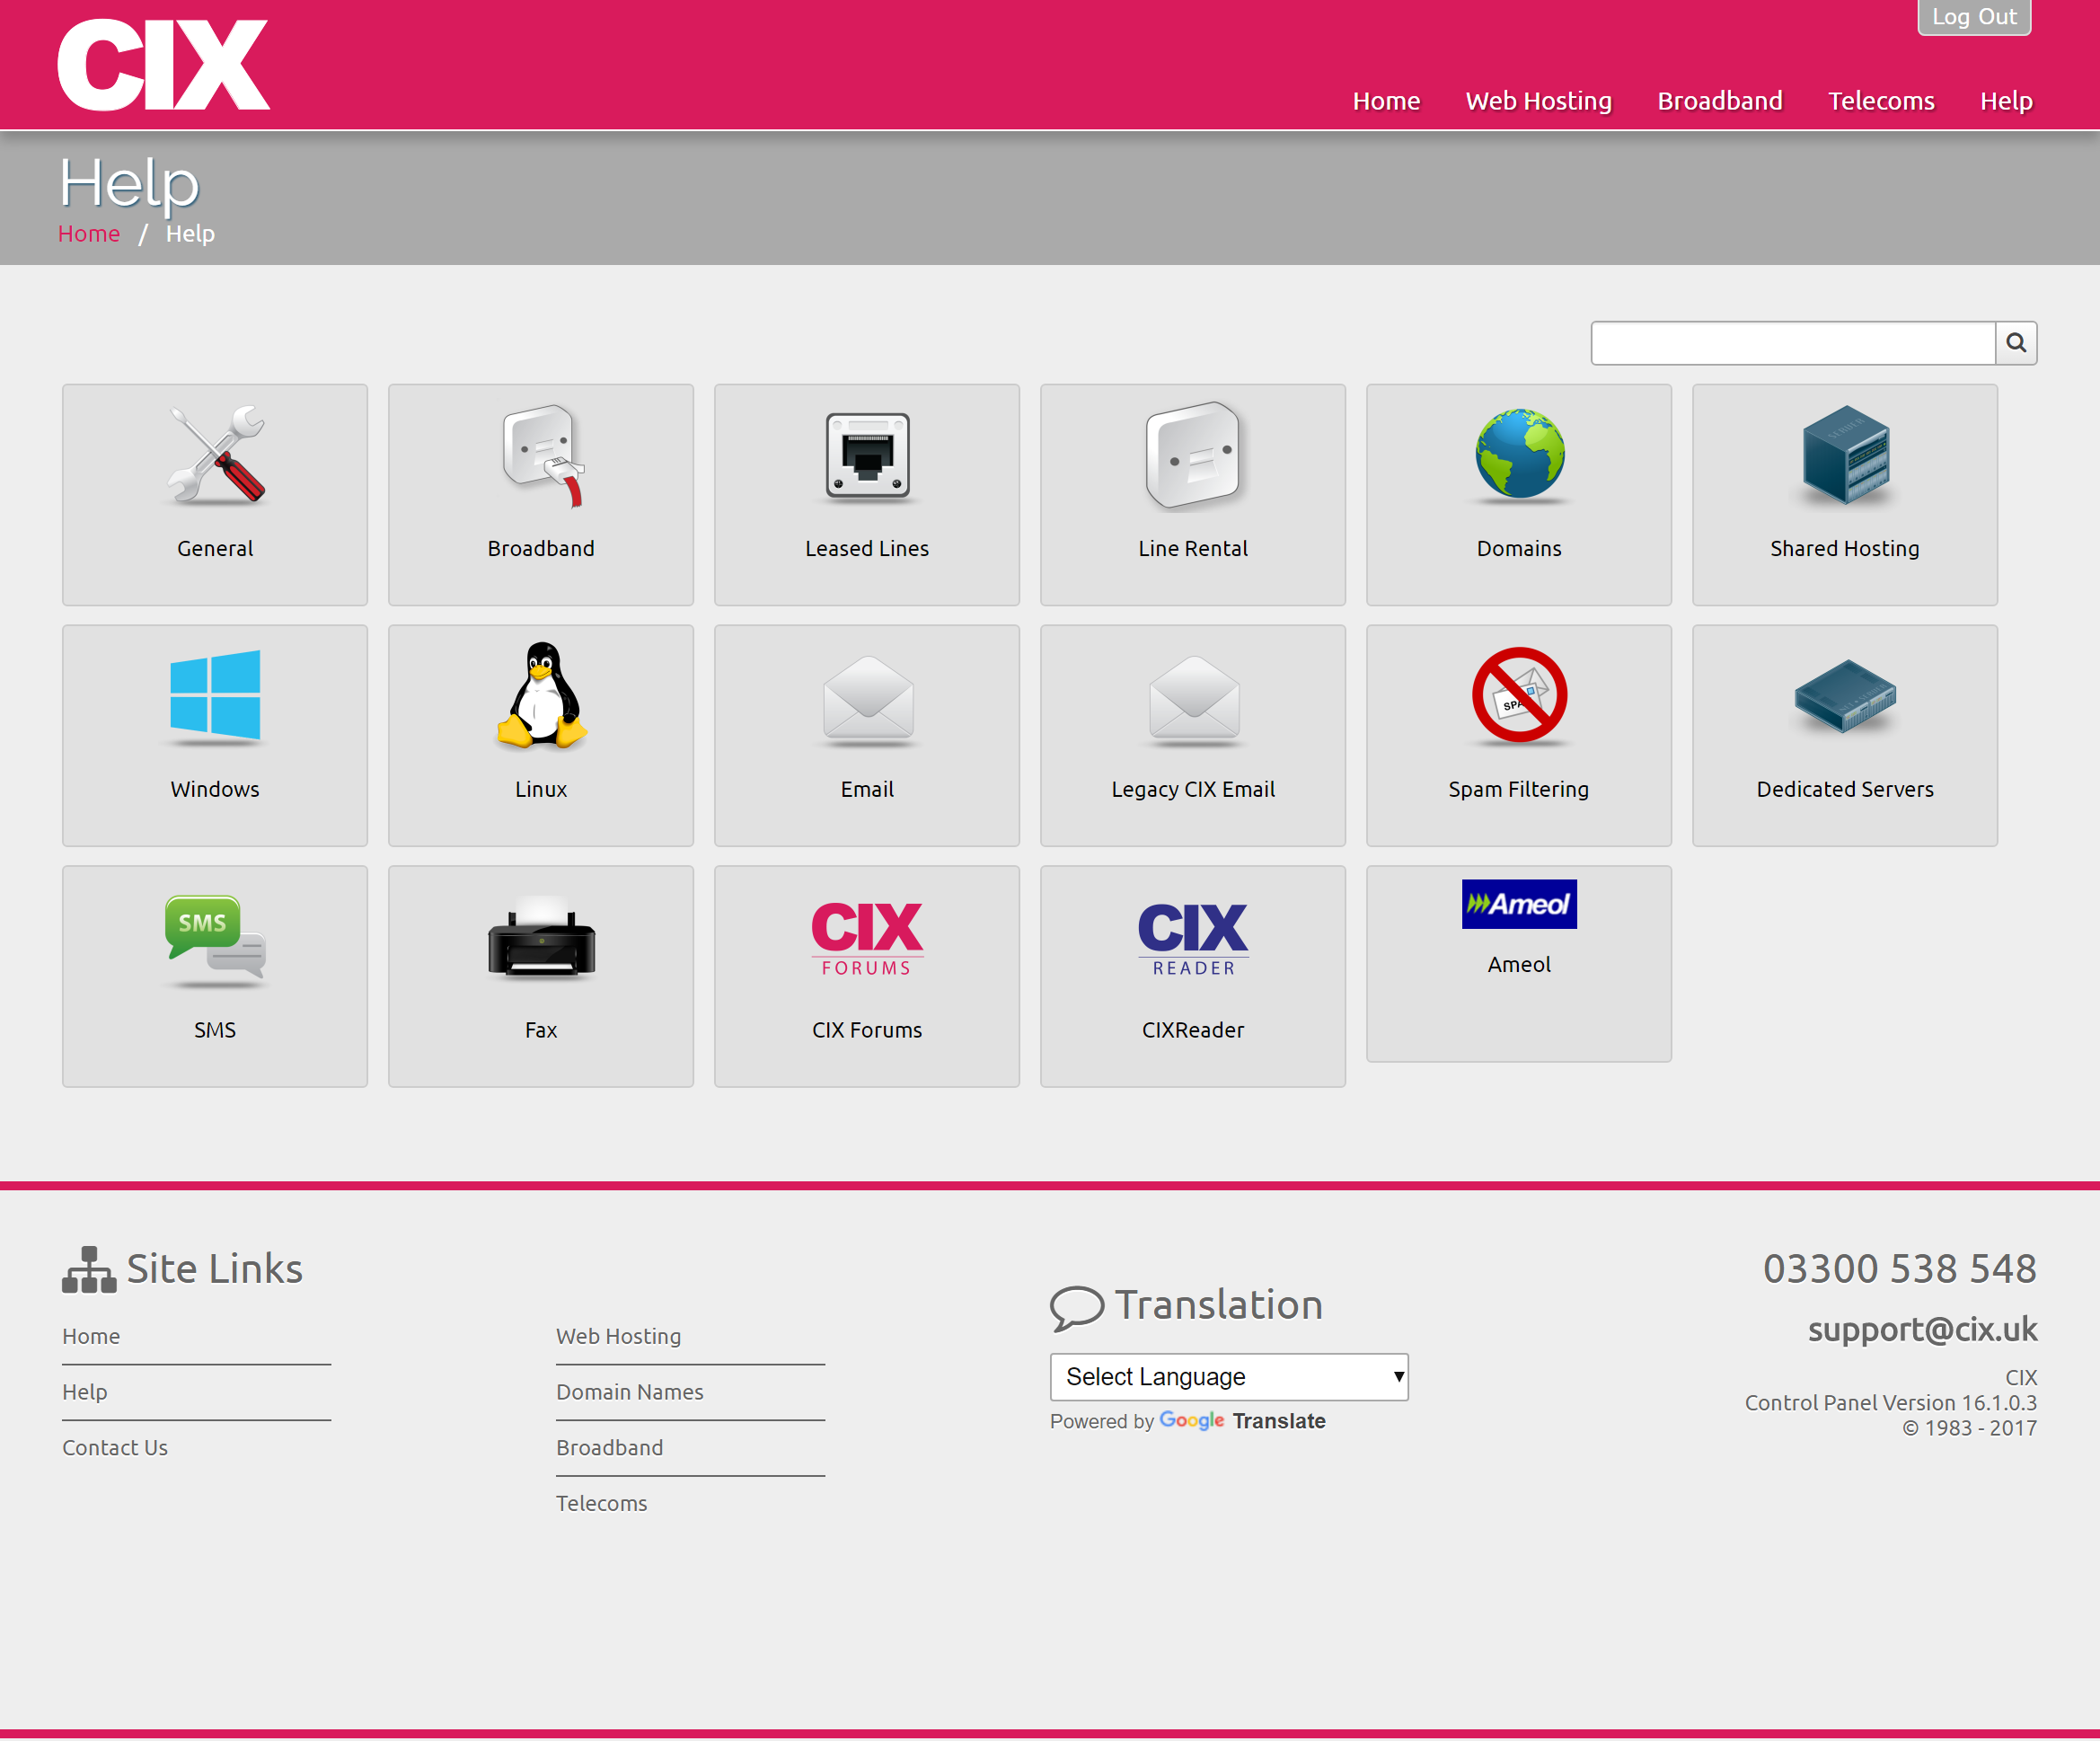
Task: Click the Spam Filtering label text
Action: 1519,789
